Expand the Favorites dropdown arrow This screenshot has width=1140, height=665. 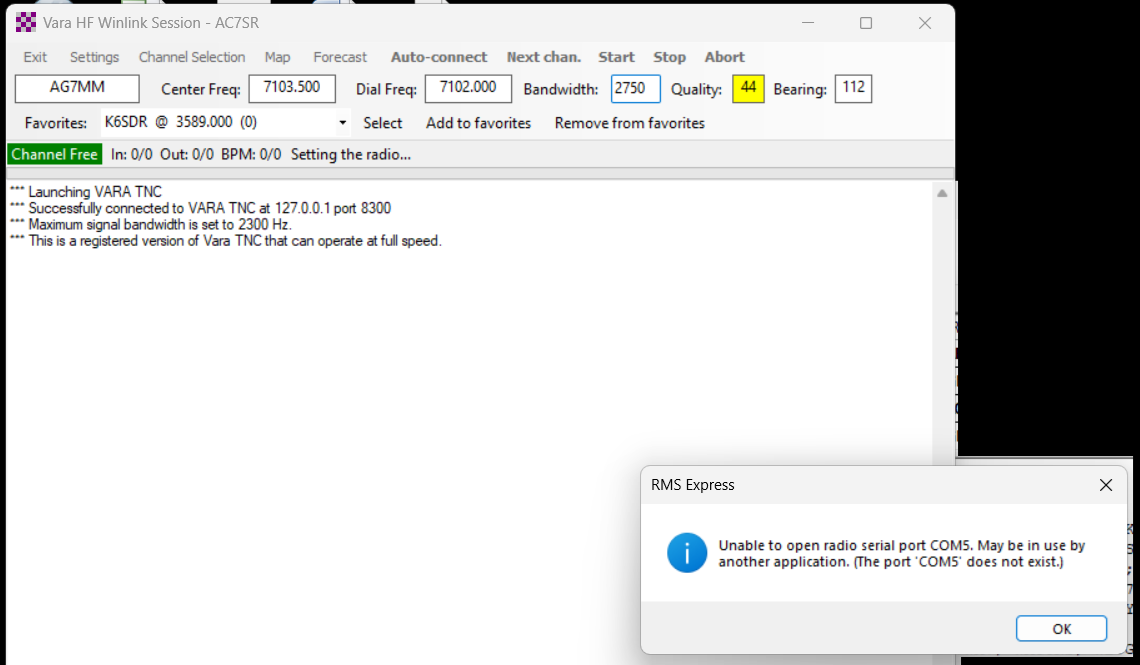(342, 122)
